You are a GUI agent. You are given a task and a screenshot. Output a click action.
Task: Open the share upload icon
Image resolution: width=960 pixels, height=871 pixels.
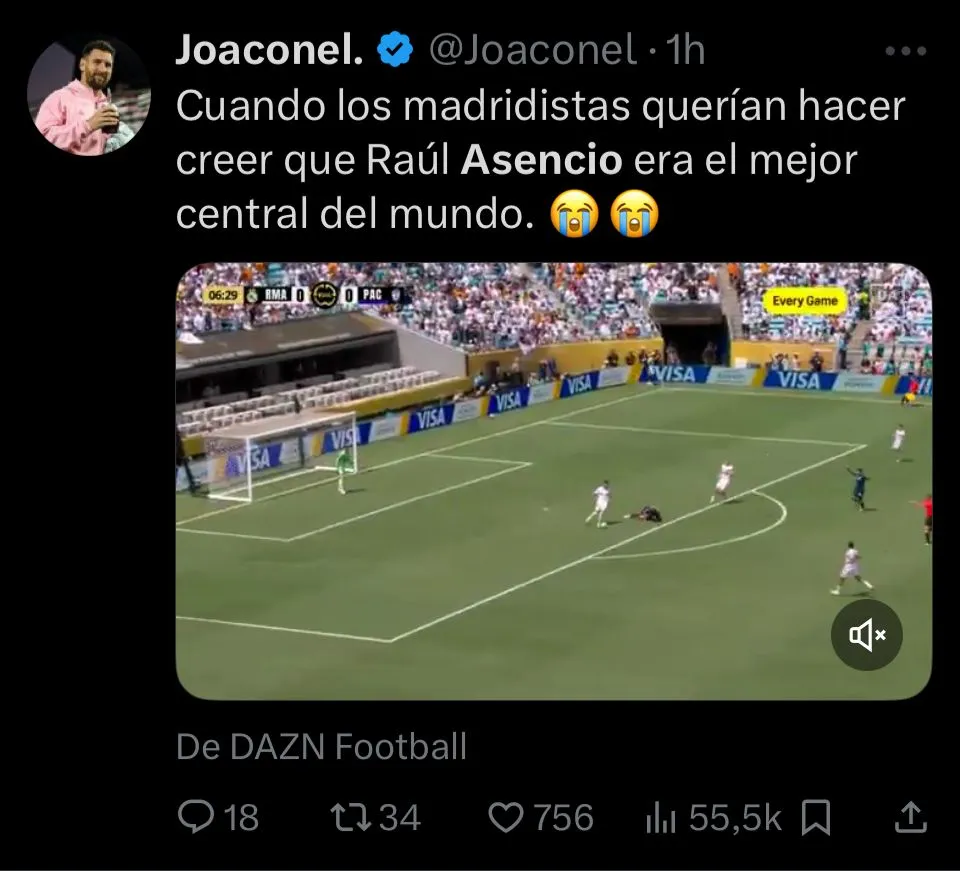[910, 817]
